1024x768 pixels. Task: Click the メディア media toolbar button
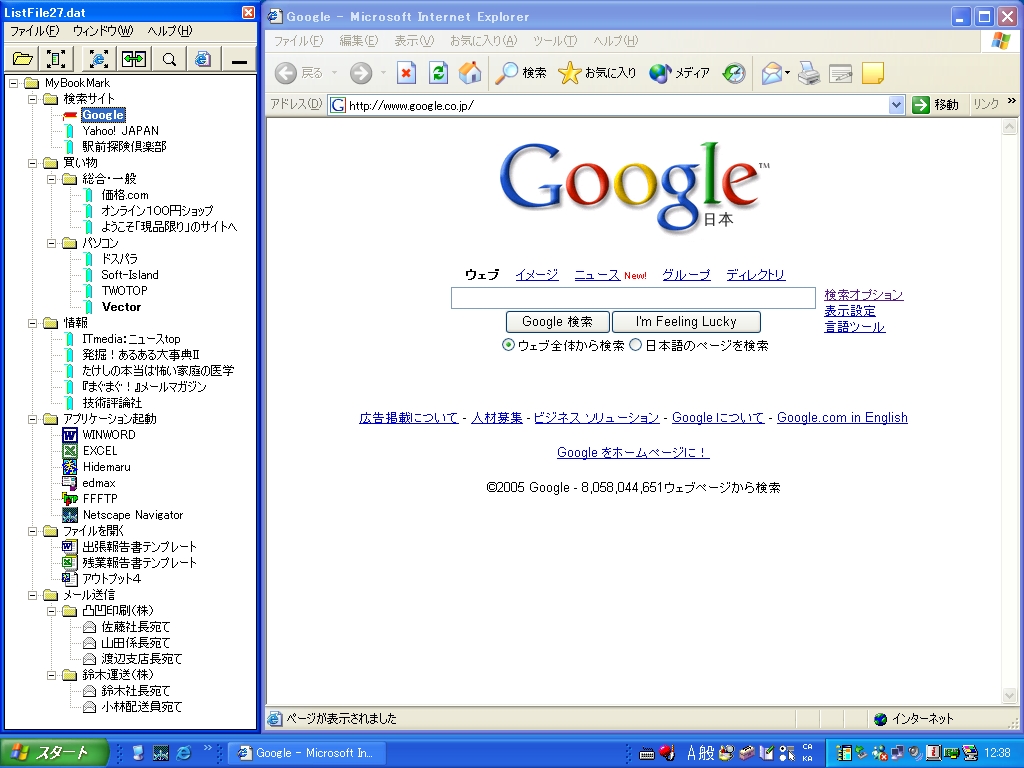point(679,72)
